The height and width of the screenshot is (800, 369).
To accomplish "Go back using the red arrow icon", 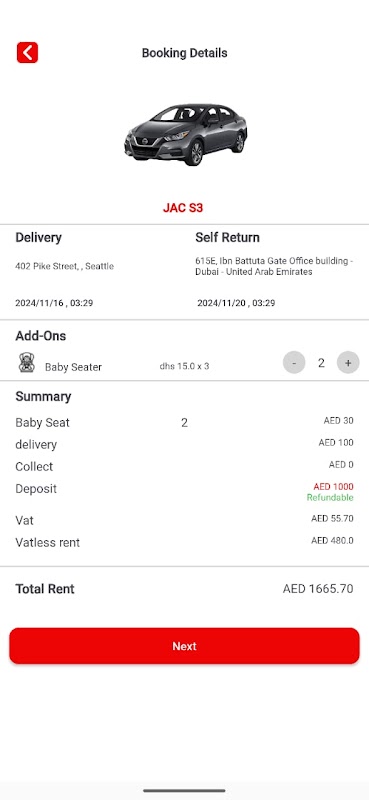I will pyautogui.click(x=27, y=53).
